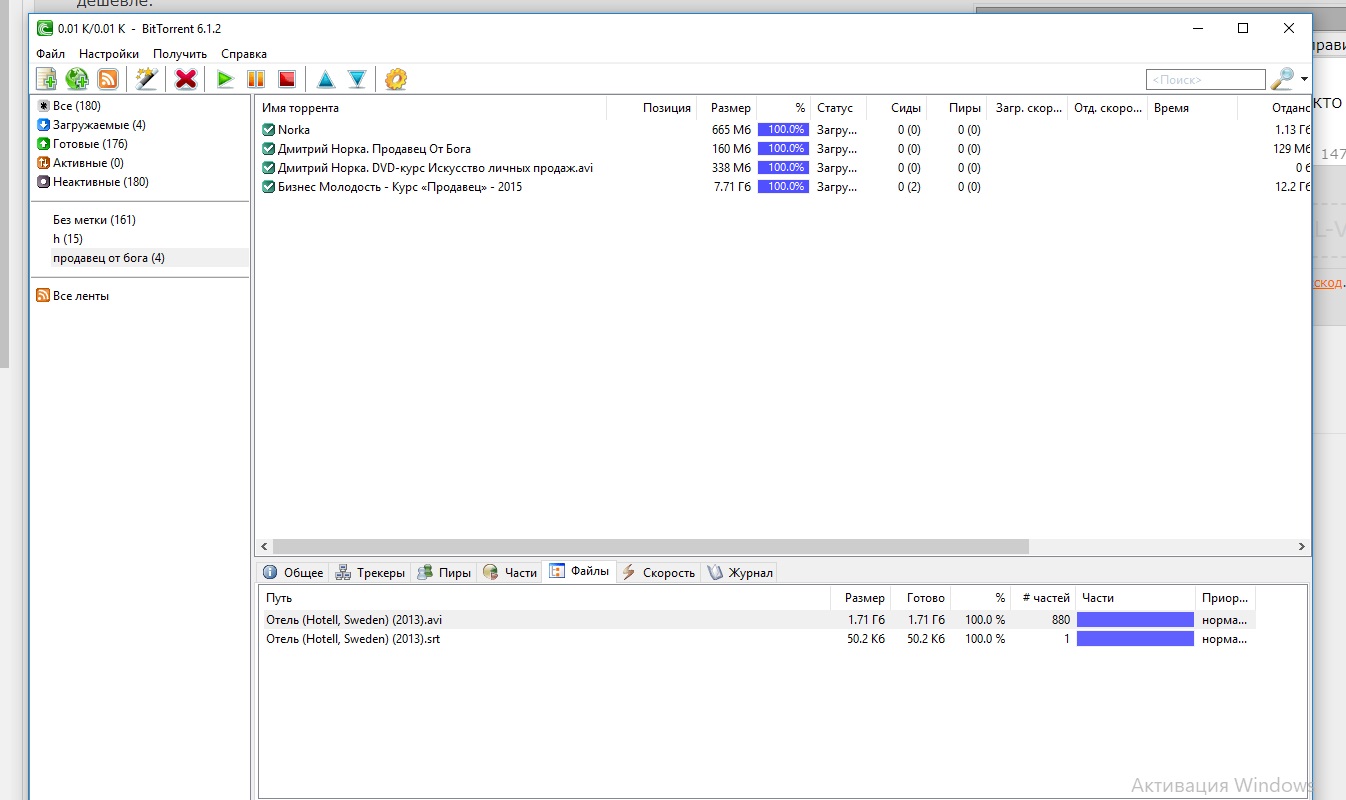This screenshot has height=800, width=1346.
Task: Click the status icon of Дмитрий Норка. Продавец От Бога
Action: point(268,149)
